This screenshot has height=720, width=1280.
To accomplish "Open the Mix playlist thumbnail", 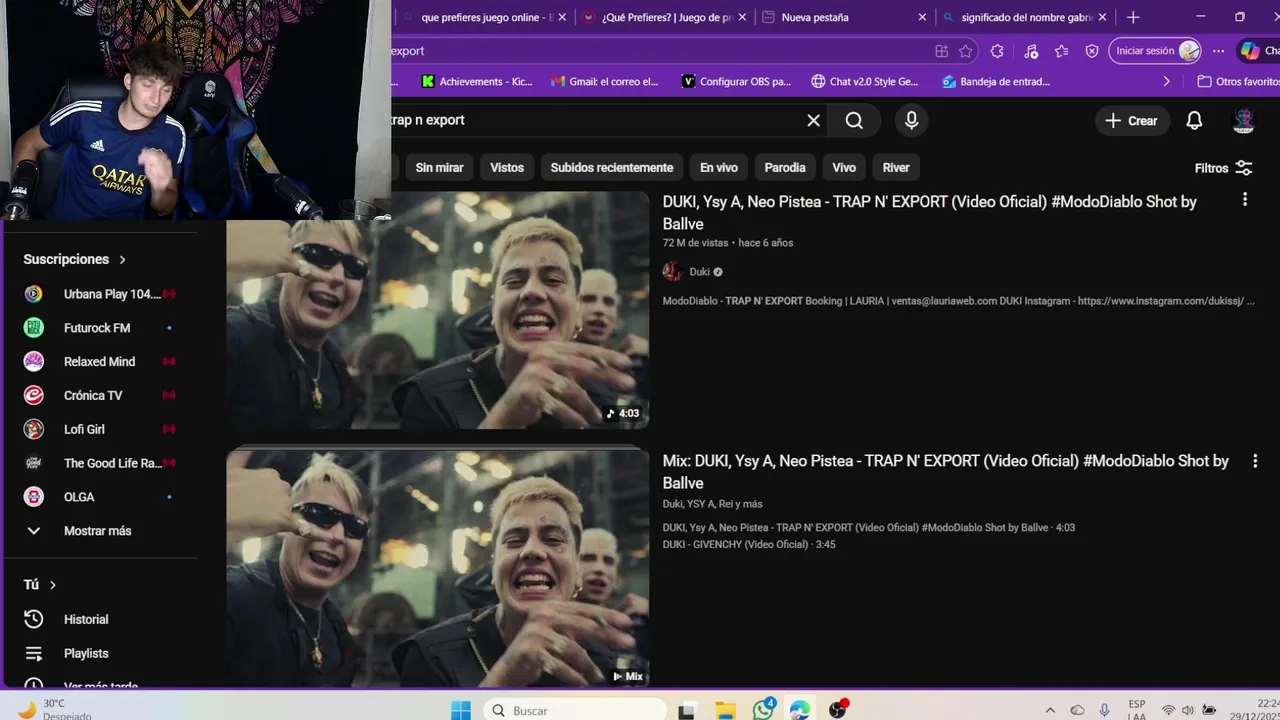I will coord(438,569).
